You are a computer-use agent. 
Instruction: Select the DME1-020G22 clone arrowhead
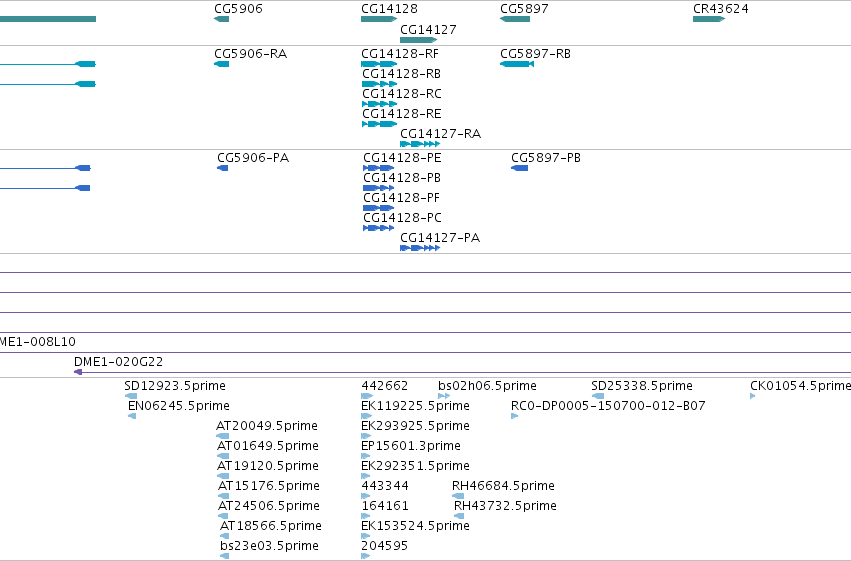(x=78, y=372)
